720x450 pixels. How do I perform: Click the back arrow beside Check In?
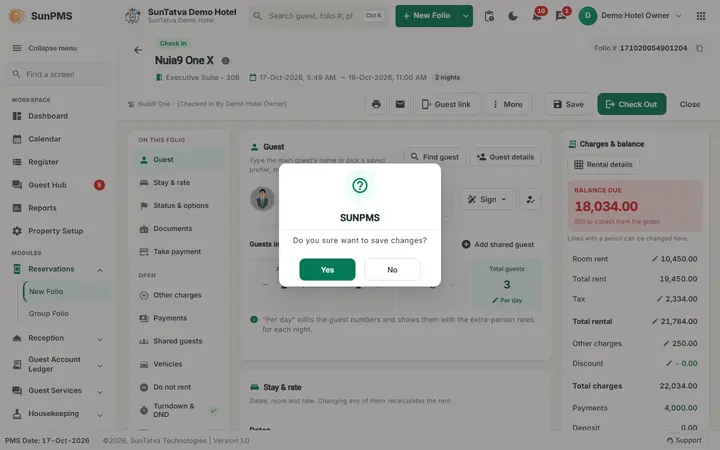coord(138,50)
